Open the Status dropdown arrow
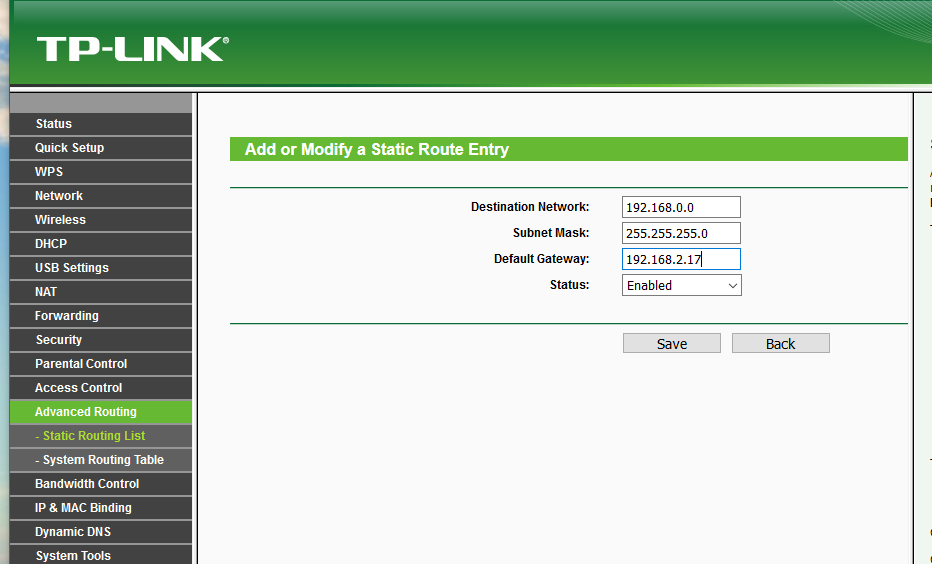Image resolution: width=932 pixels, height=564 pixels. pos(733,285)
